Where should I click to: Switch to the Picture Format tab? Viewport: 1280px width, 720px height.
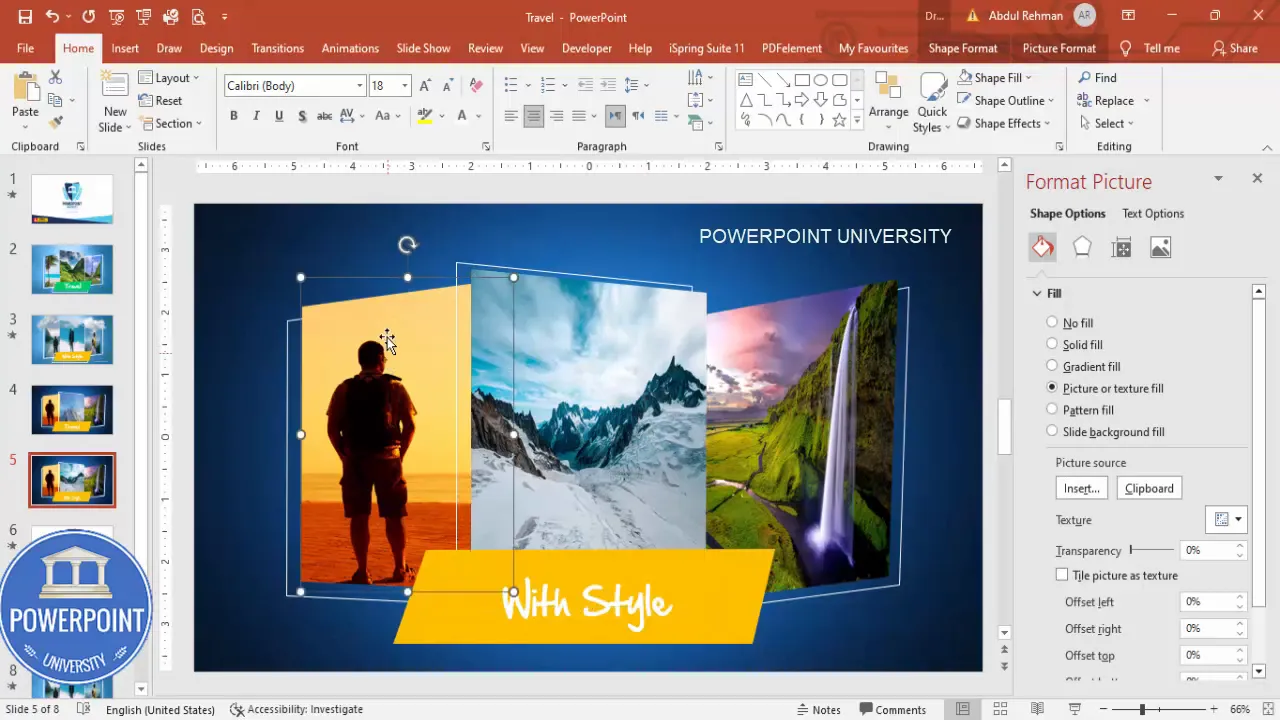1059,48
